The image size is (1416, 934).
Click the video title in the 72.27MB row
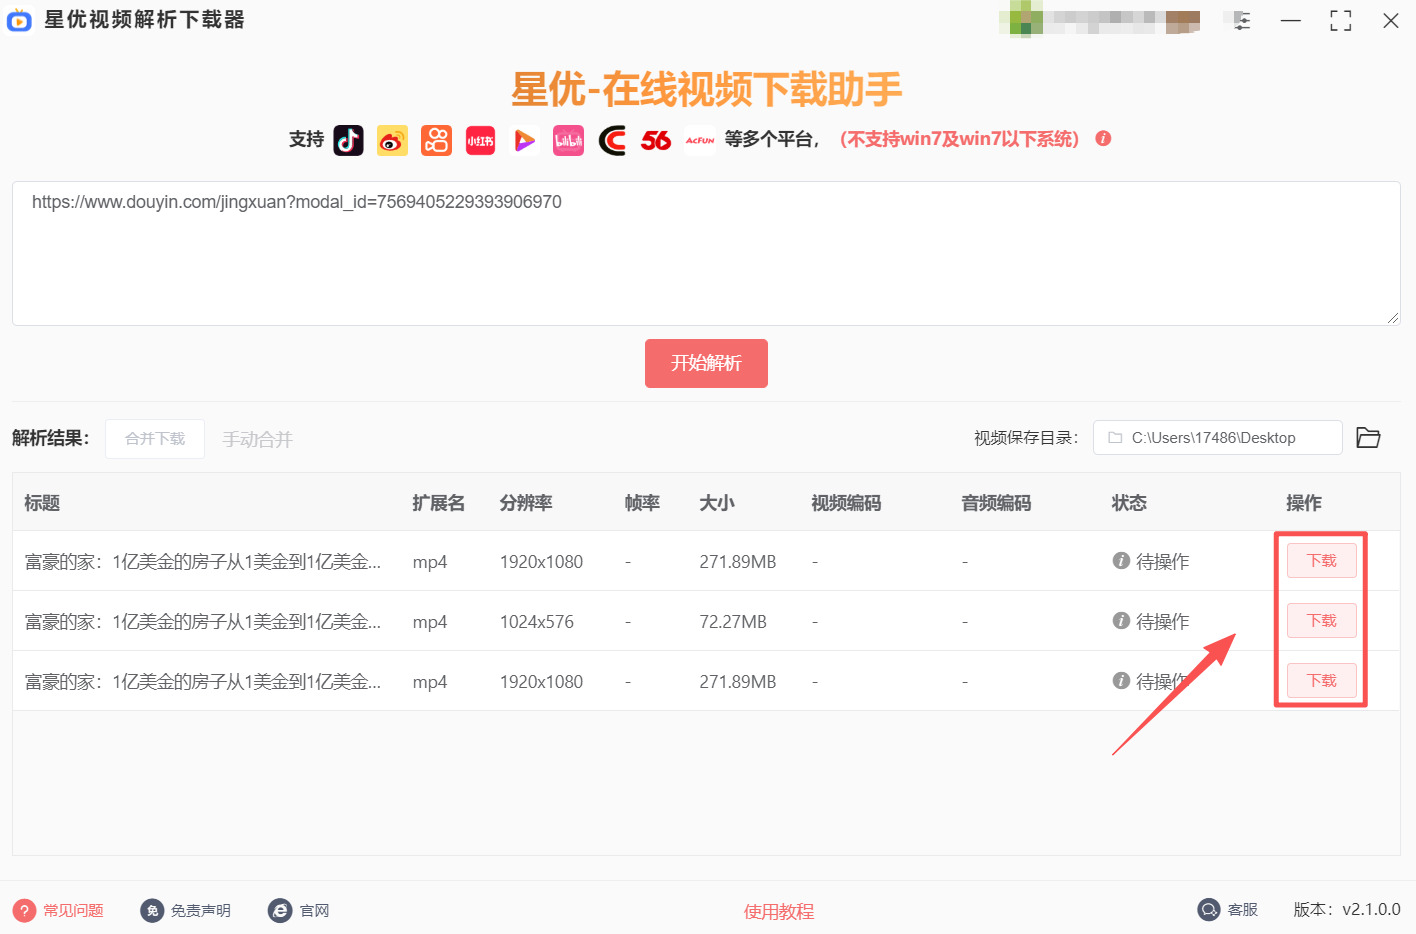pos(203,622)
